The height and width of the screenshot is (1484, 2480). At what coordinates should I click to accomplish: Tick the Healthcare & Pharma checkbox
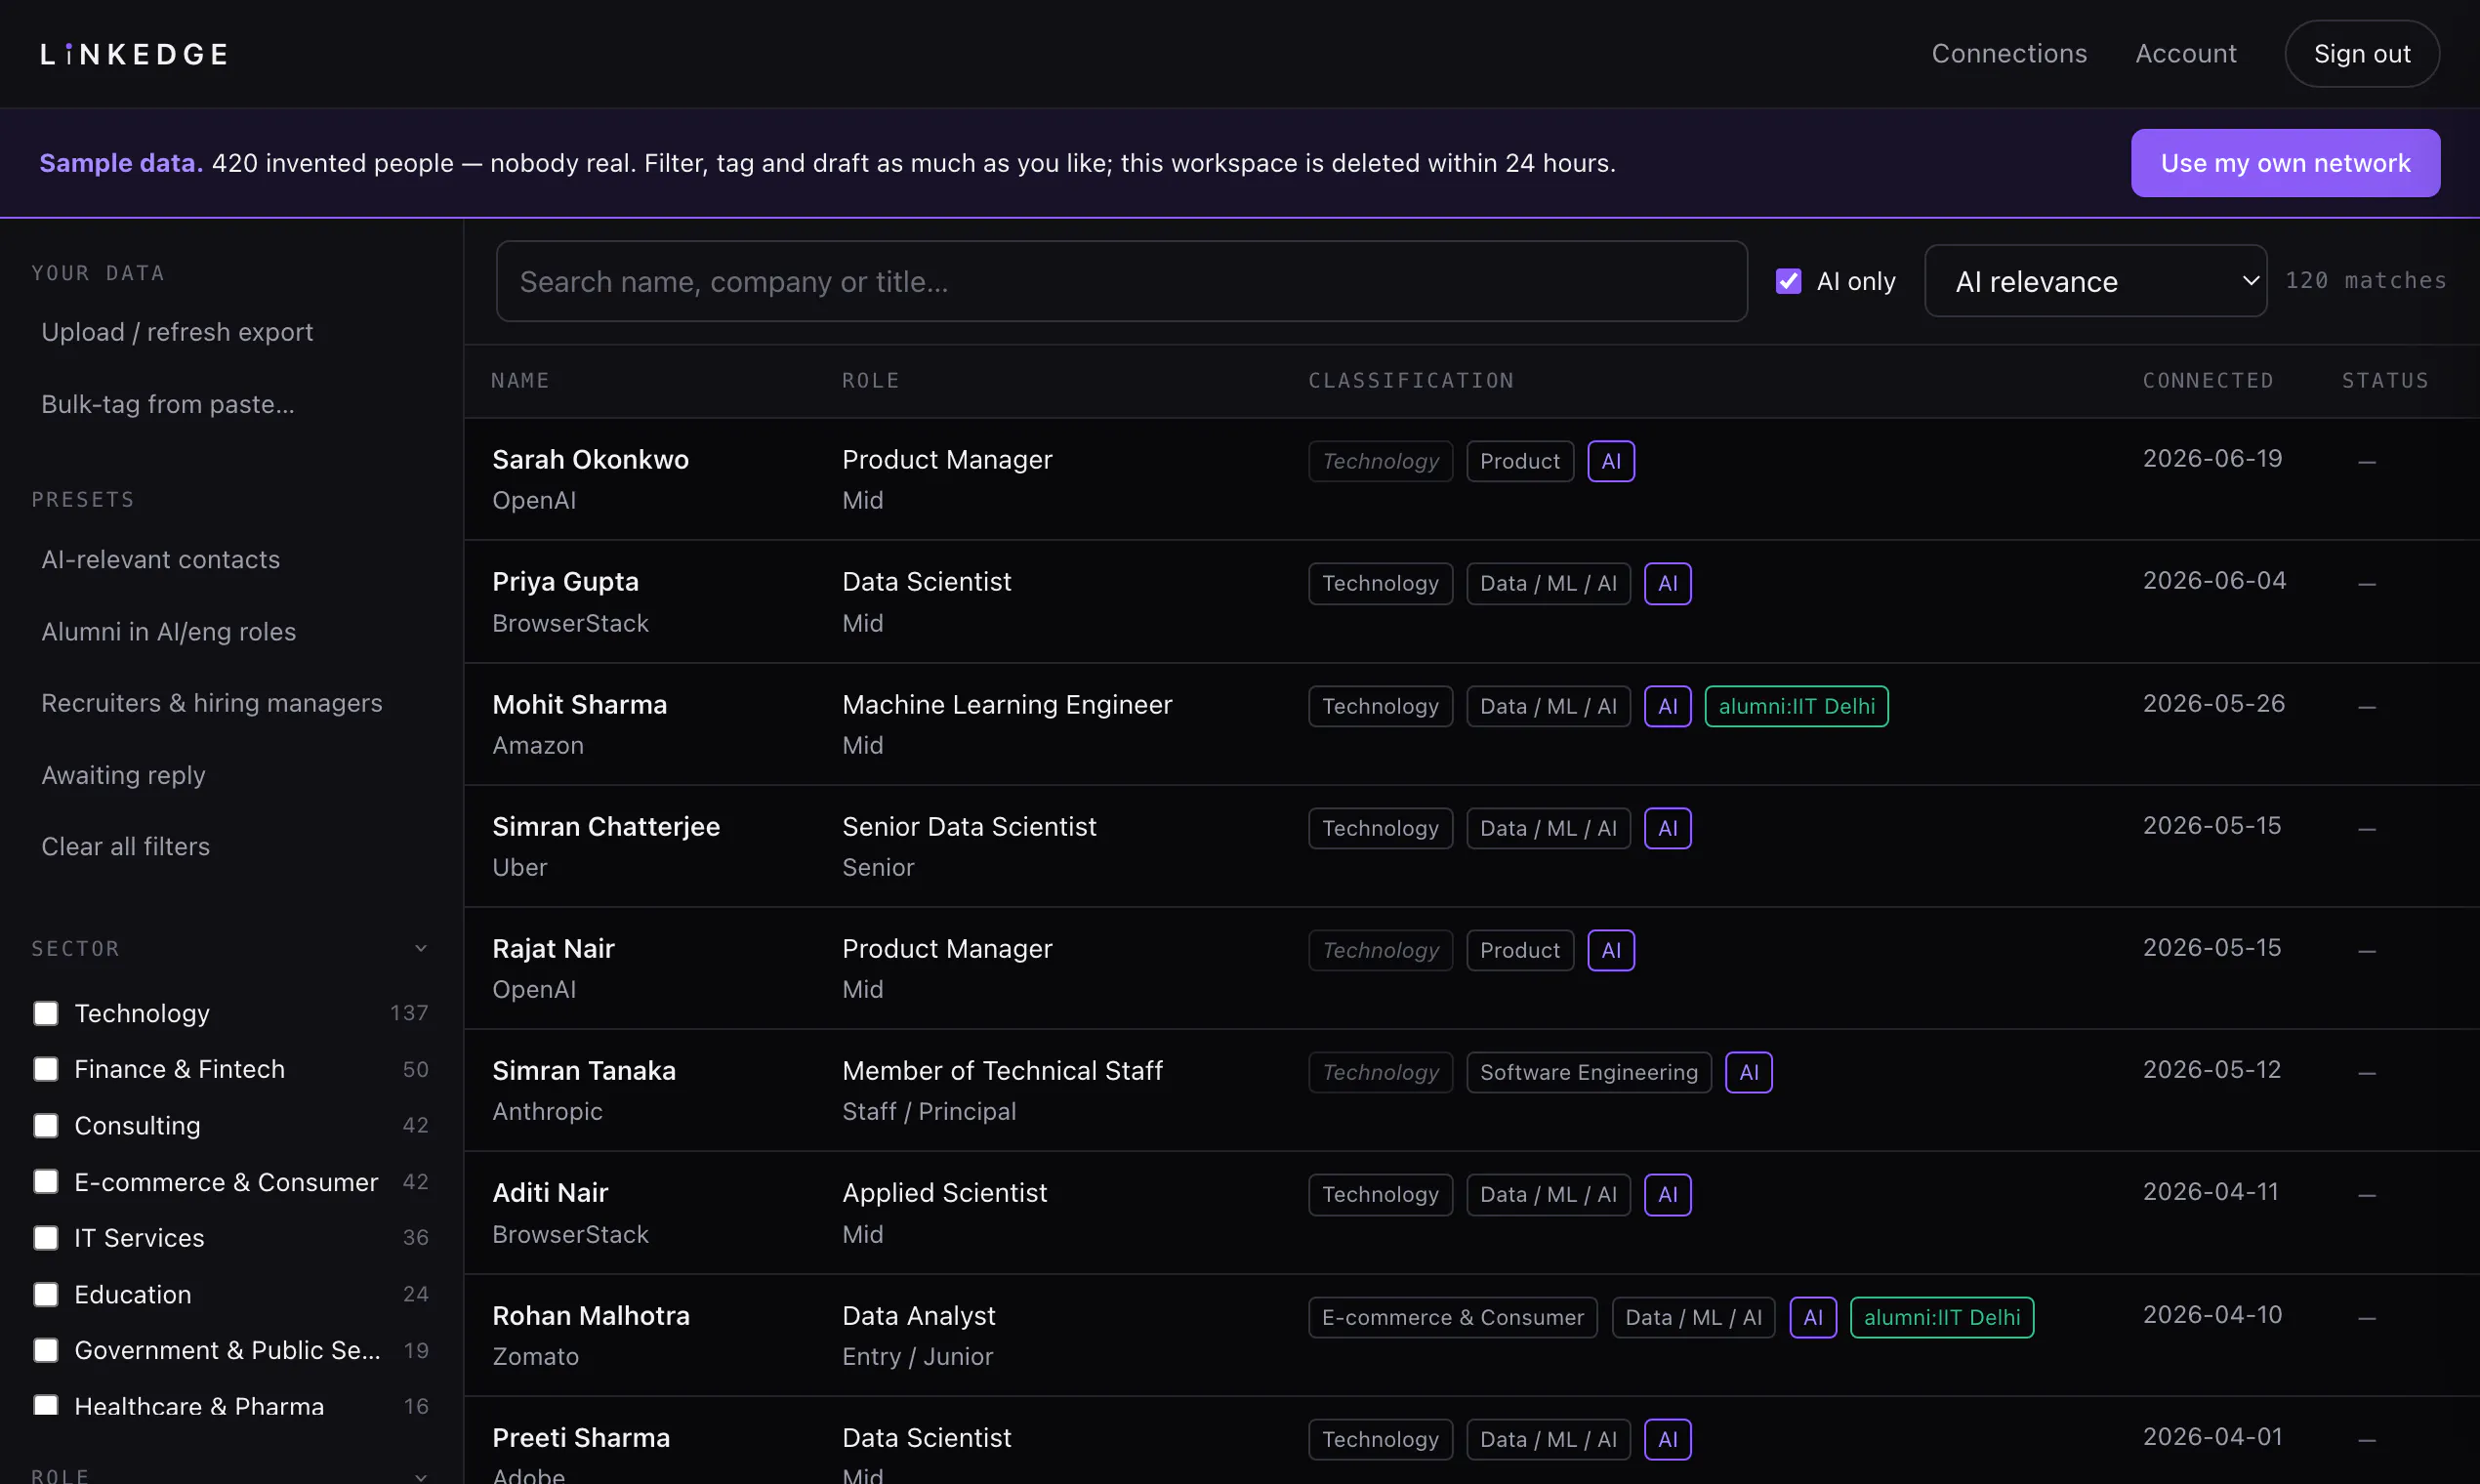[x=46, y=1405]
